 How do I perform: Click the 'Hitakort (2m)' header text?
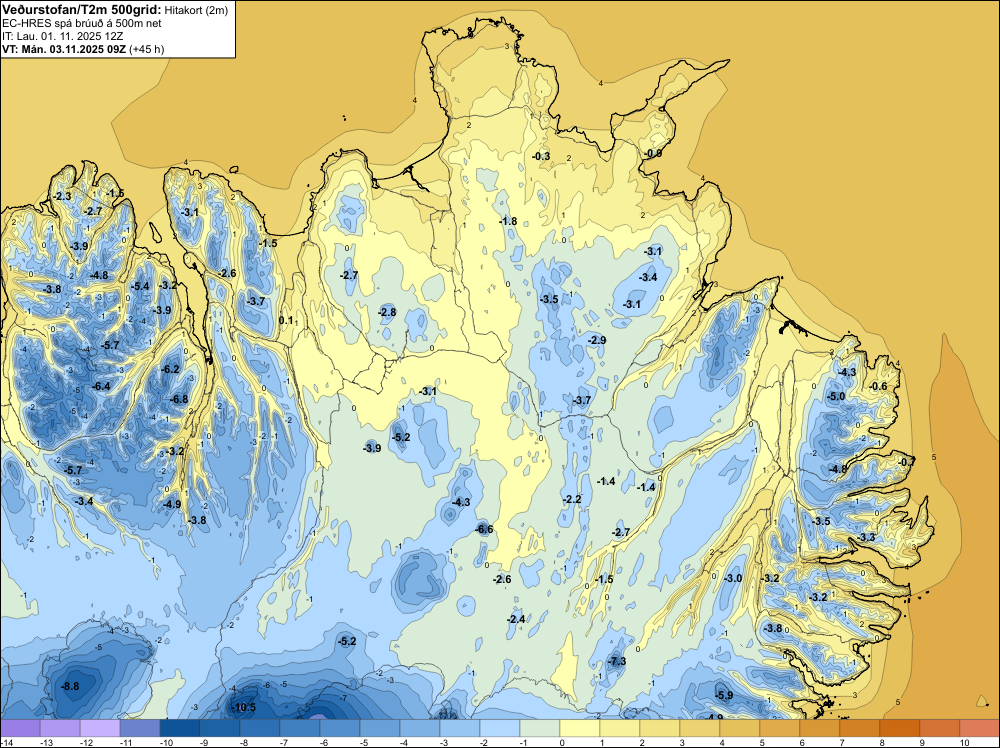pyautogui.click(x=196, y=10)
